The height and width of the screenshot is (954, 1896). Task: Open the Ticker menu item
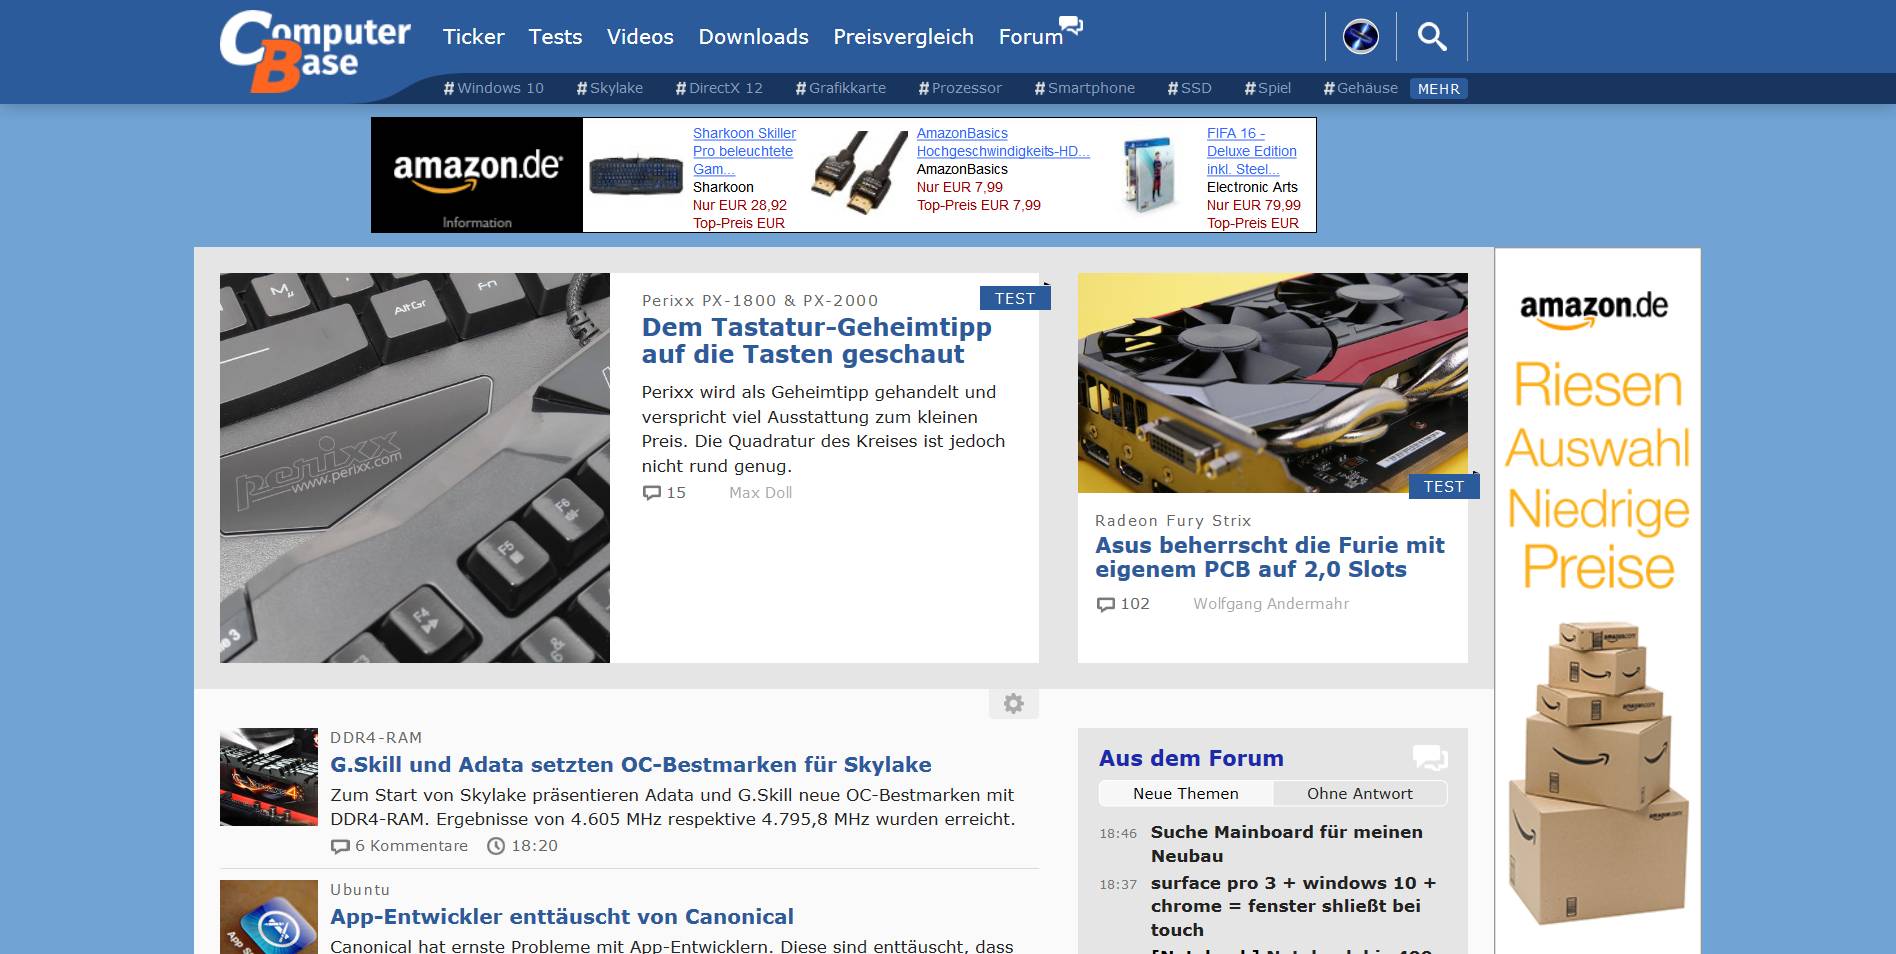coord(474,37)
